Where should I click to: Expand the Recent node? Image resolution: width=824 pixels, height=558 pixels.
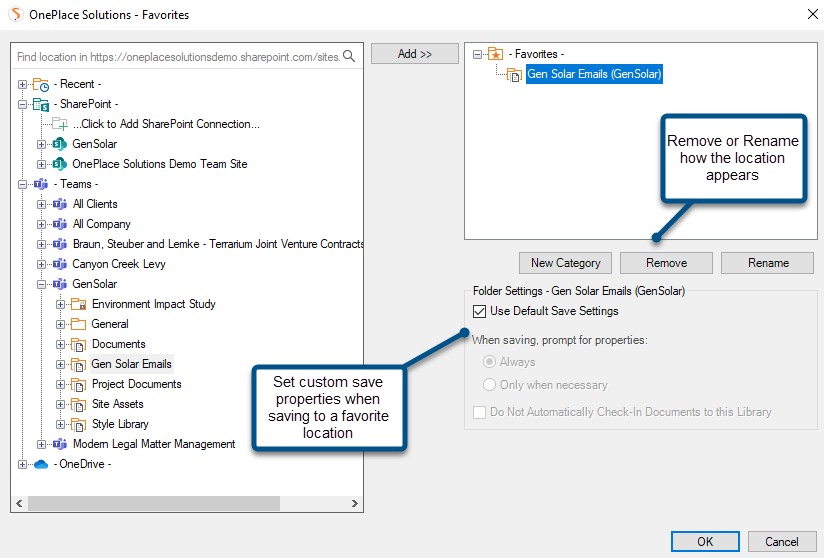click(x=22, y=84)
